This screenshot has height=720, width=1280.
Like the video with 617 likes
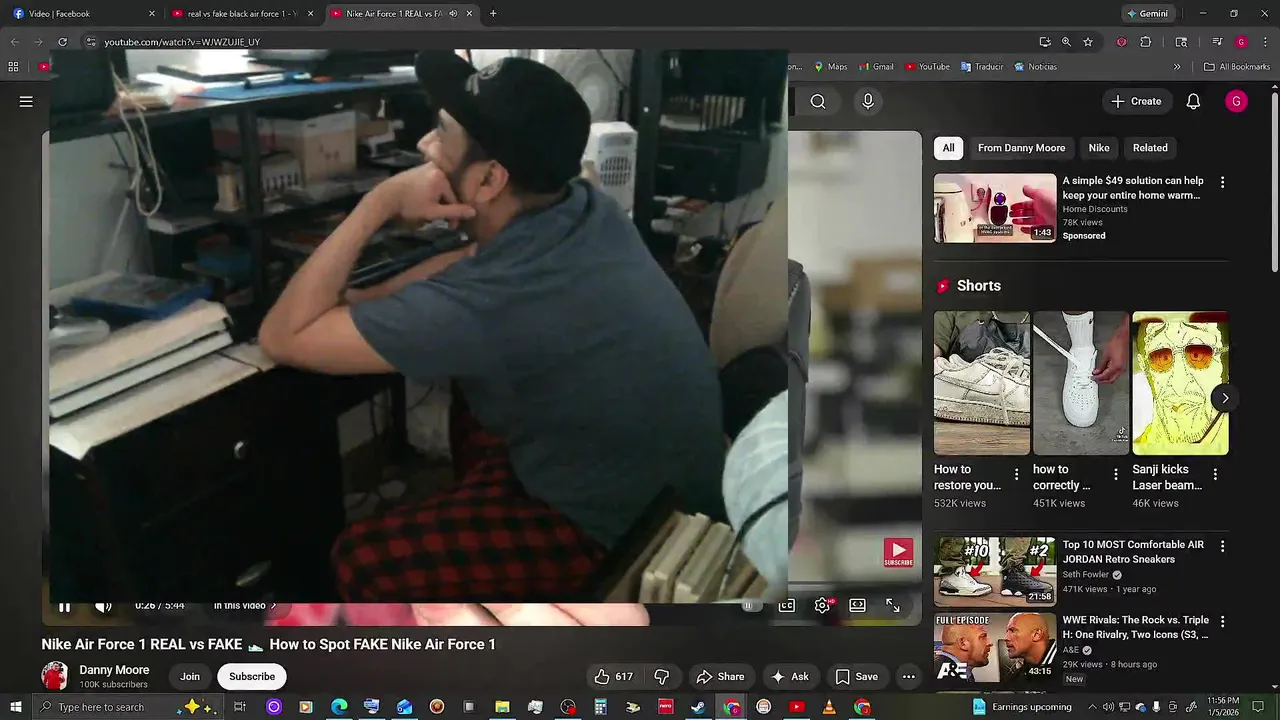614,677
